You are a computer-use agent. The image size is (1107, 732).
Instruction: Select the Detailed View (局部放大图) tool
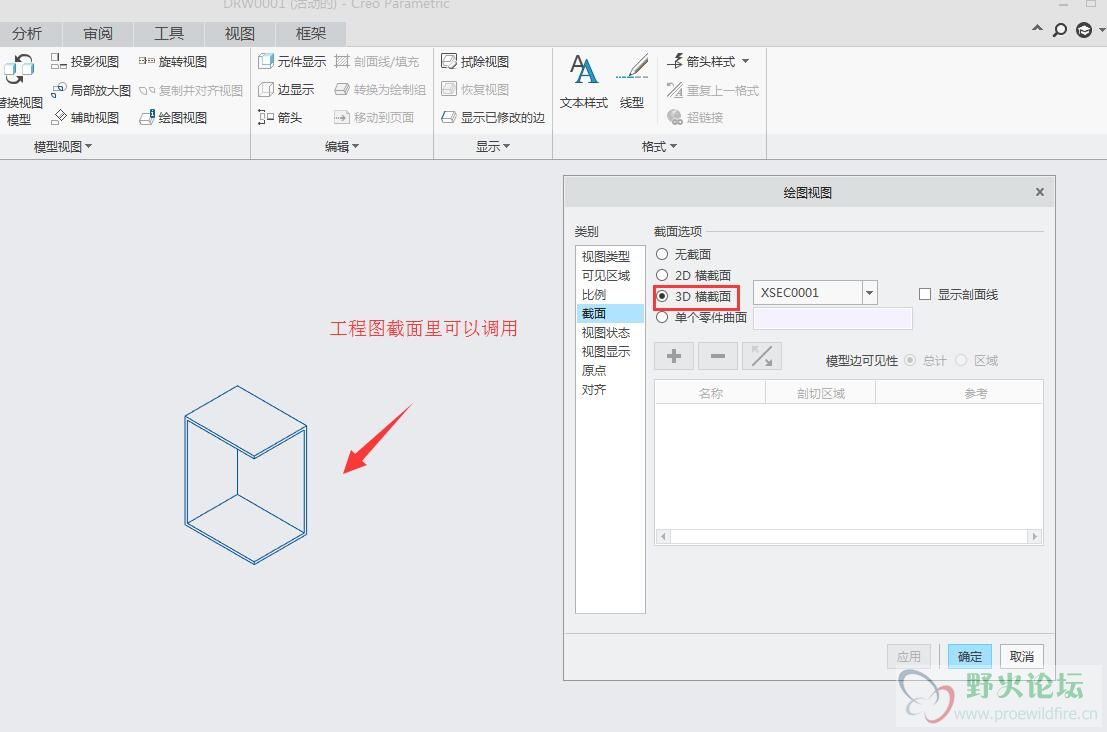[x=90, y=90]
